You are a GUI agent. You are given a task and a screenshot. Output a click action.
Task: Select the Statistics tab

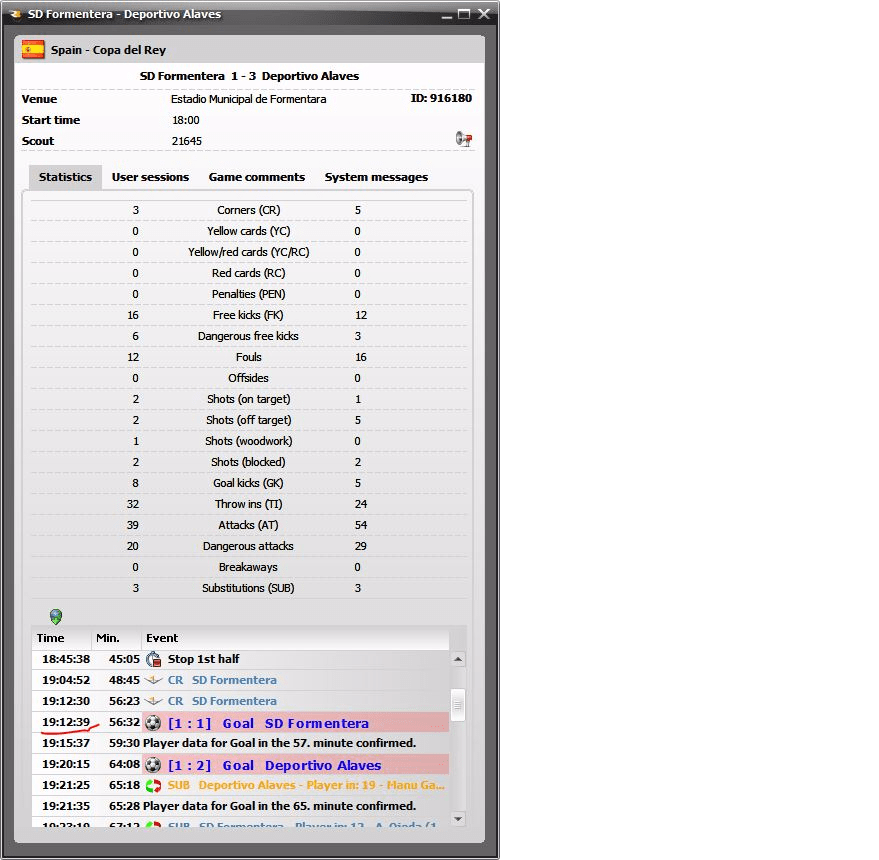pyautogui.click(x=65, y=177)
